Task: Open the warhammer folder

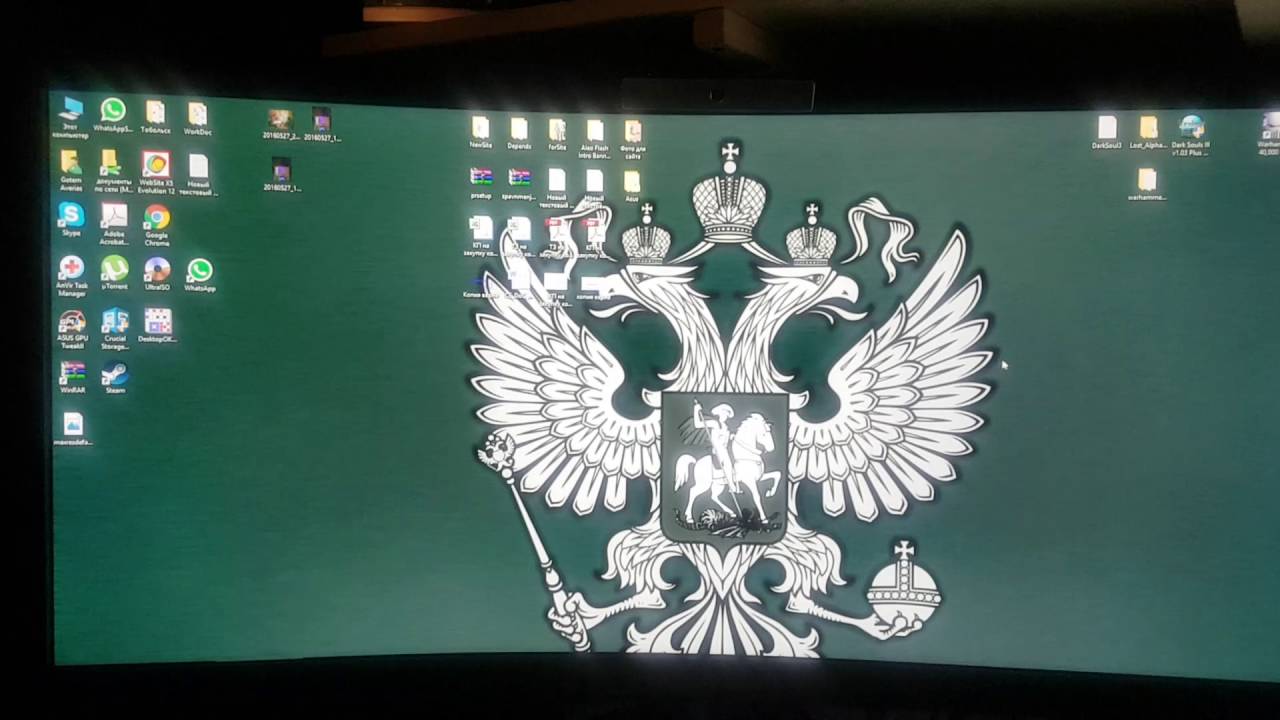Action: 1147,185
